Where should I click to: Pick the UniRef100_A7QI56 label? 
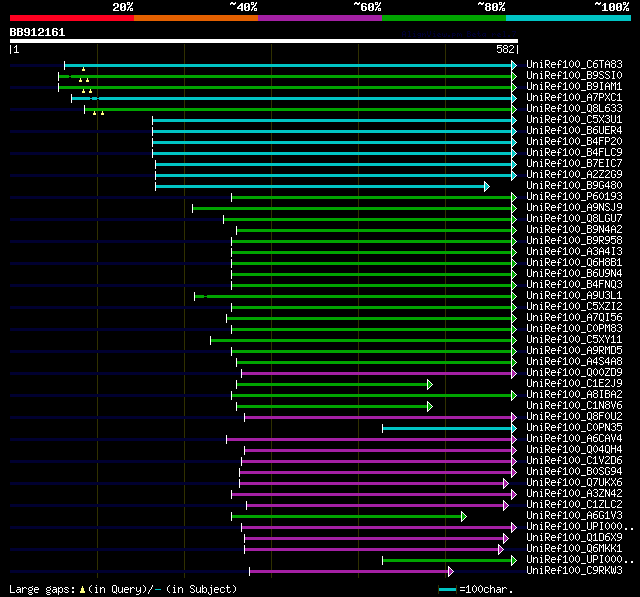574,318
